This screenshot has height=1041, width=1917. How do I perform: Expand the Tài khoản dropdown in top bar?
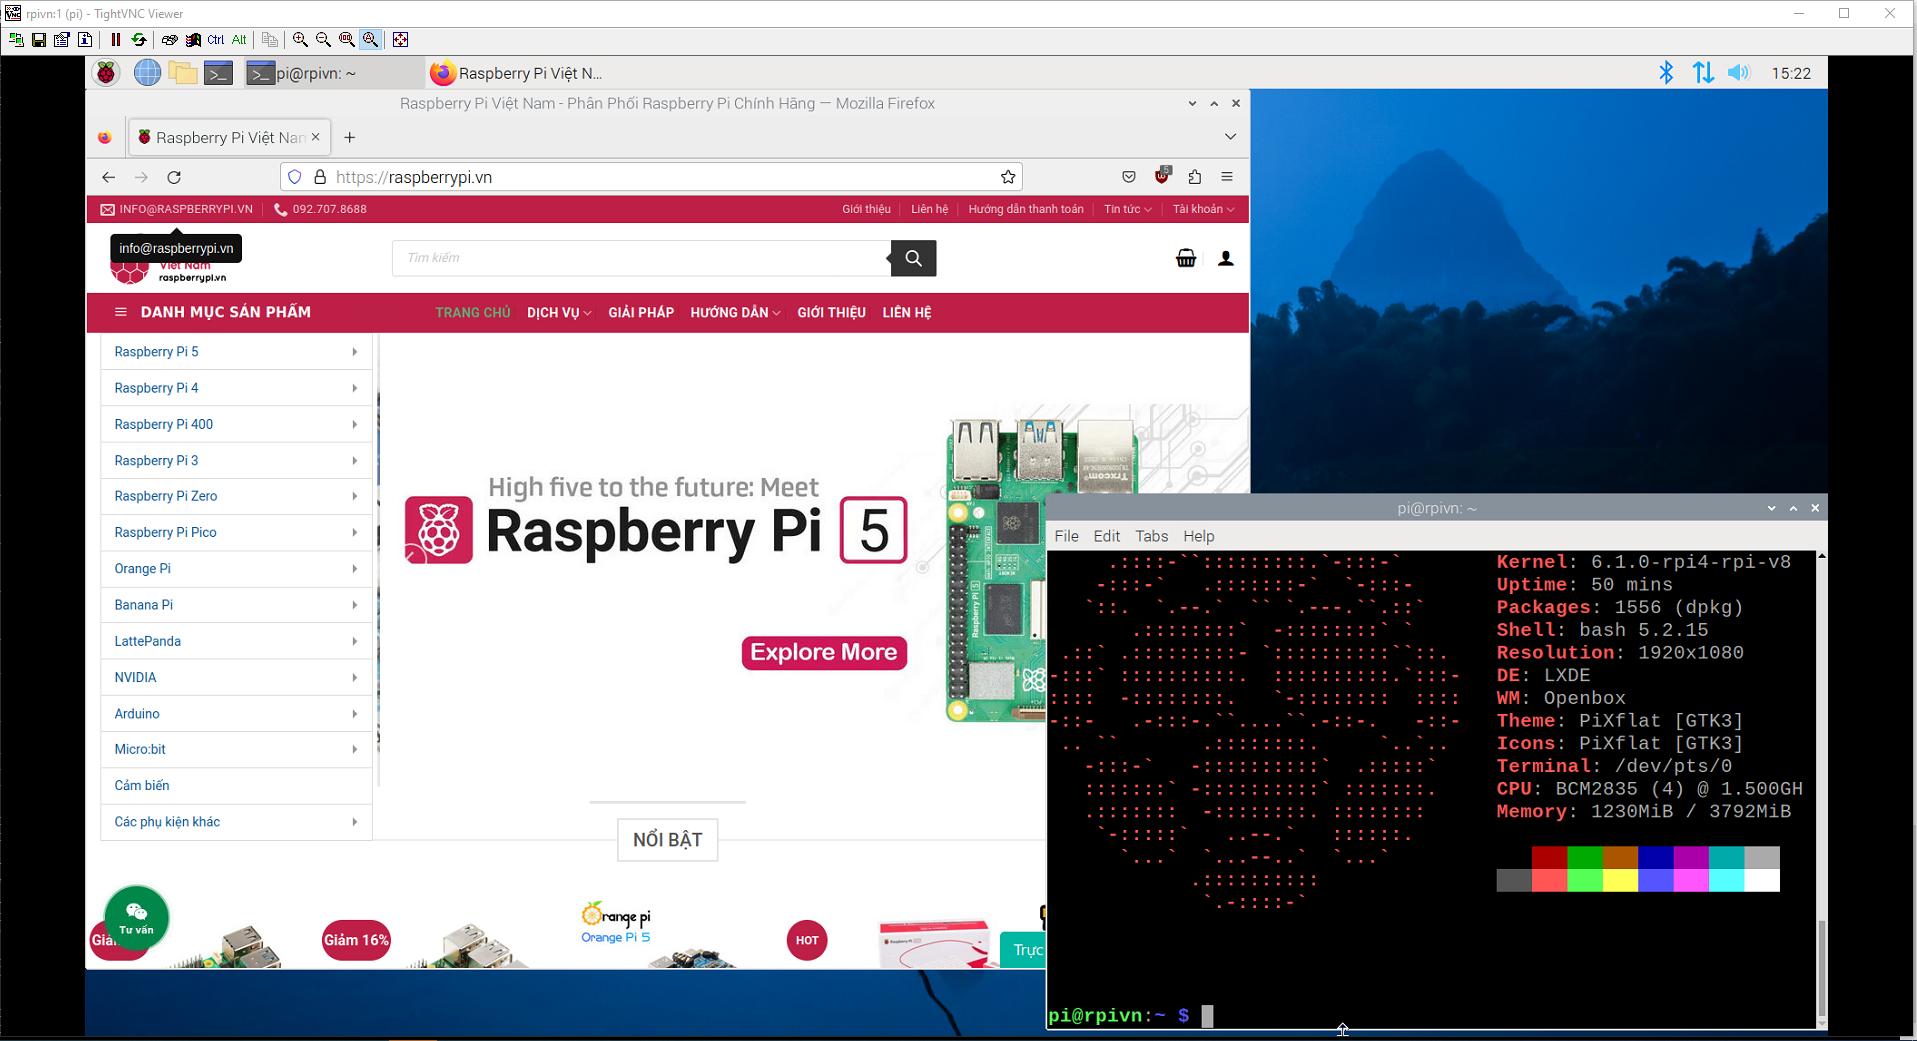1202,209
